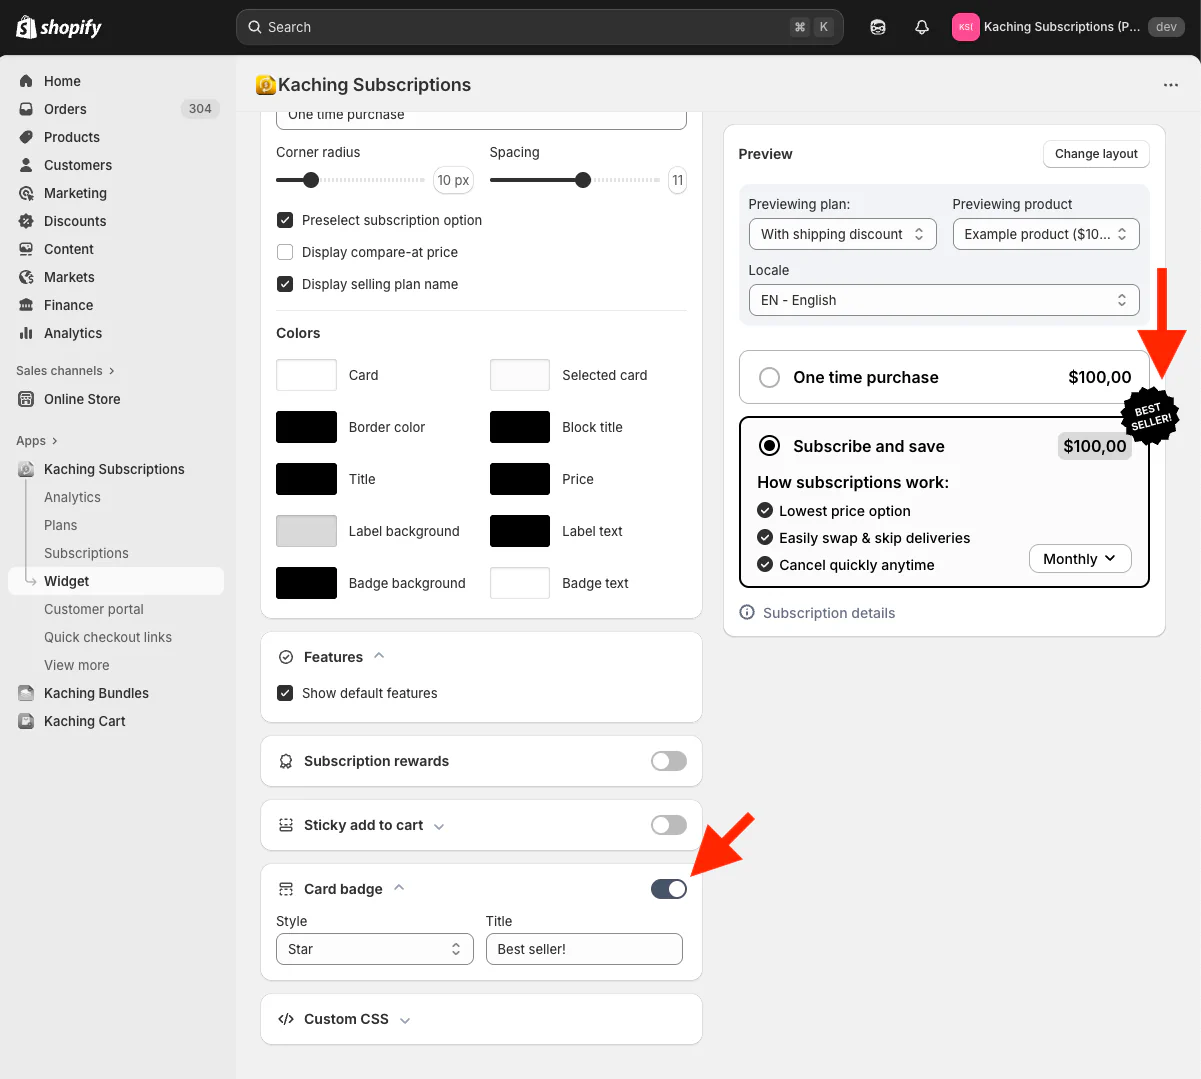Screen dimensions: 1201x1079
Task: Click the Sticky add to cart icon
Action: [x=286, y=825]
